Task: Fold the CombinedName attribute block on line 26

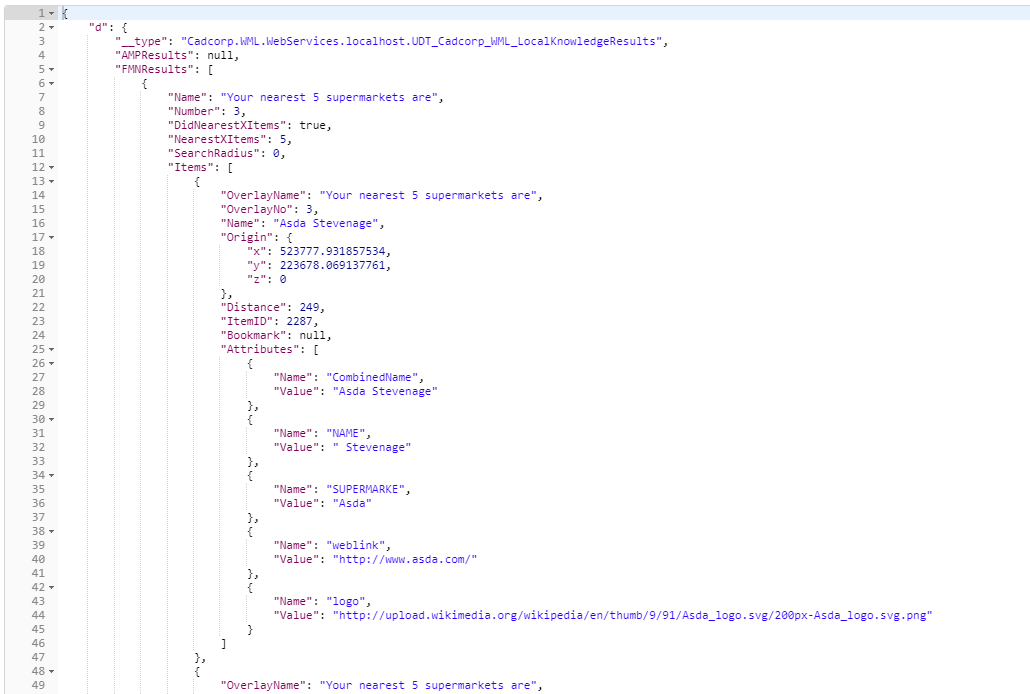Action: 52,363
